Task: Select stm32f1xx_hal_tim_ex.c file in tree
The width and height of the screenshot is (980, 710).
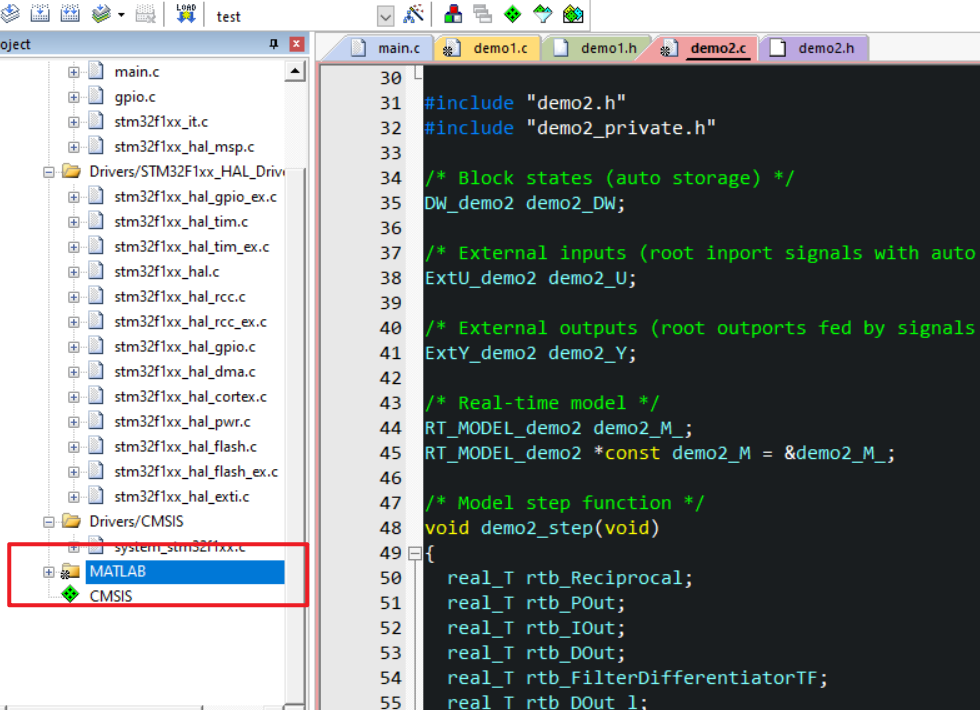Action: click(x=191, y=247)
